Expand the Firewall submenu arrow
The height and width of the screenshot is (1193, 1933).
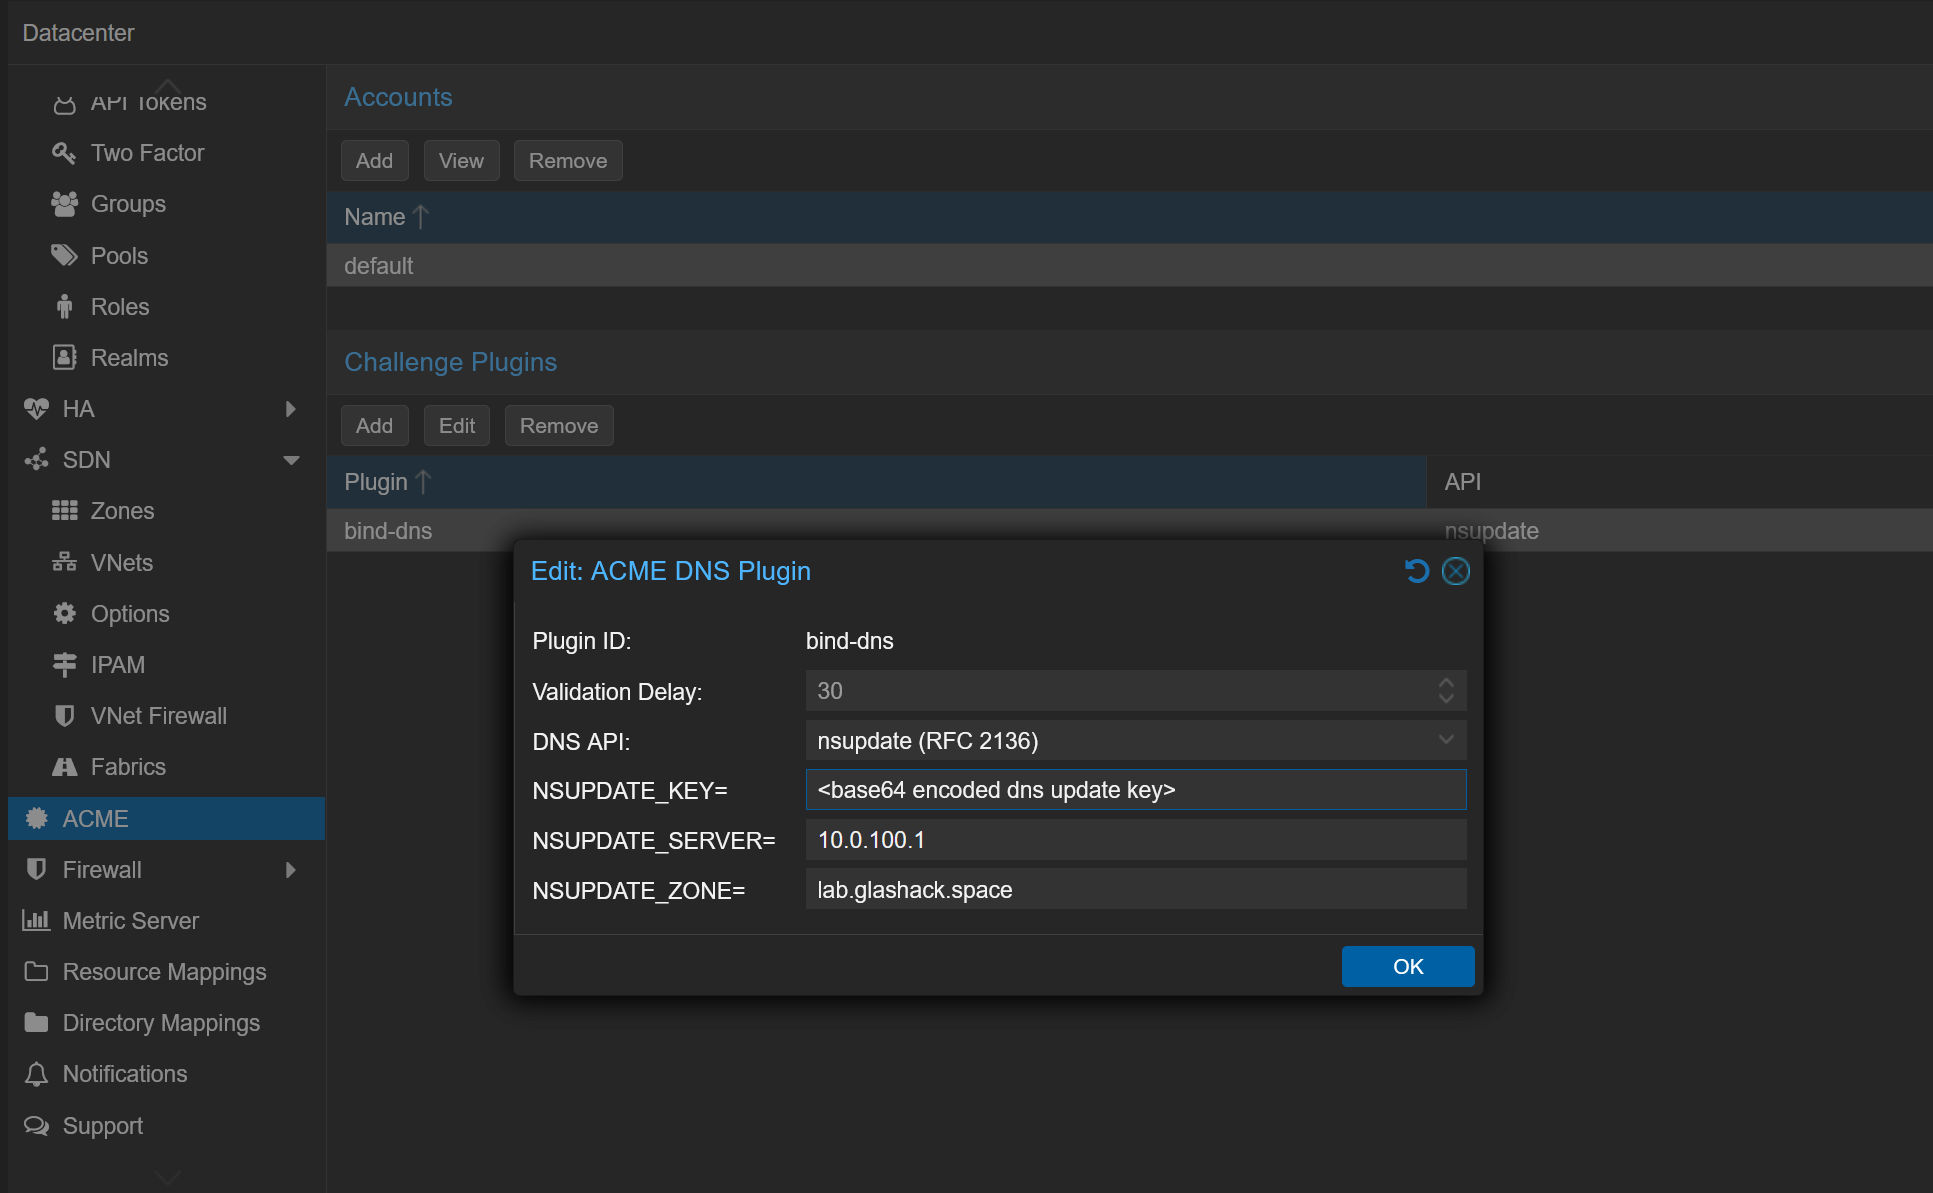[290, 870]
